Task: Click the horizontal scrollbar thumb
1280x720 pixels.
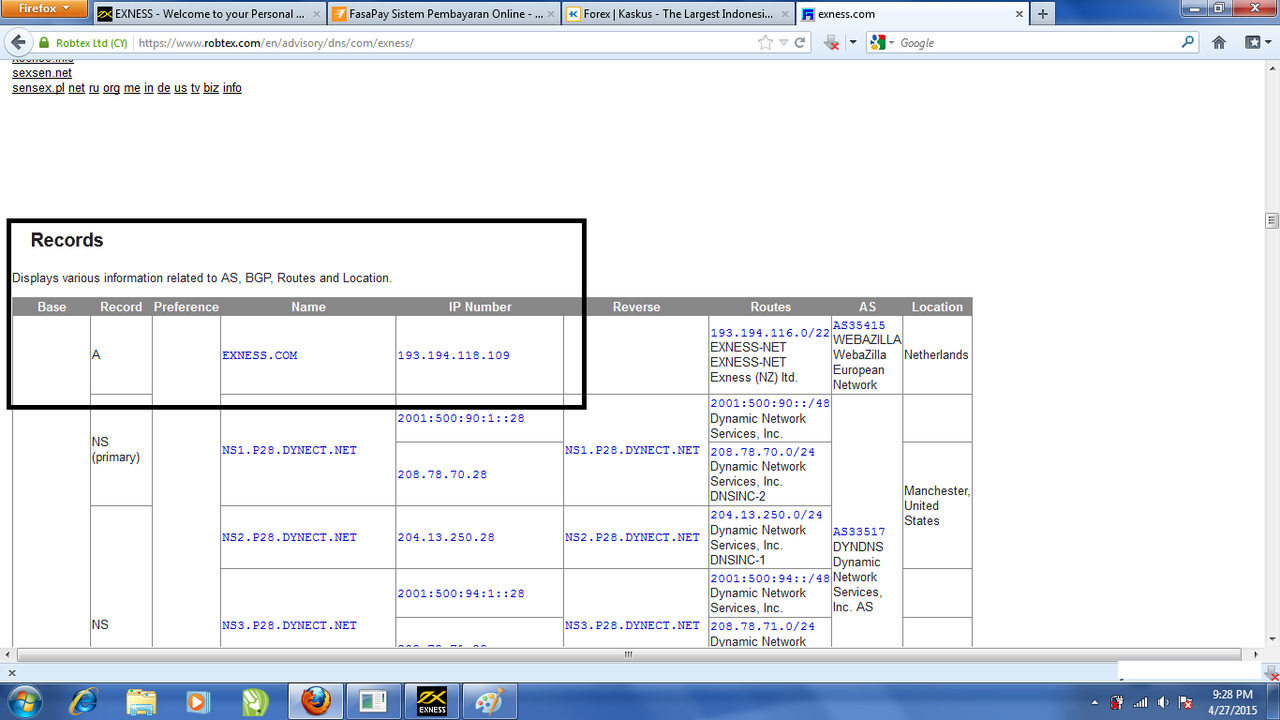Action: click(628, 654)
